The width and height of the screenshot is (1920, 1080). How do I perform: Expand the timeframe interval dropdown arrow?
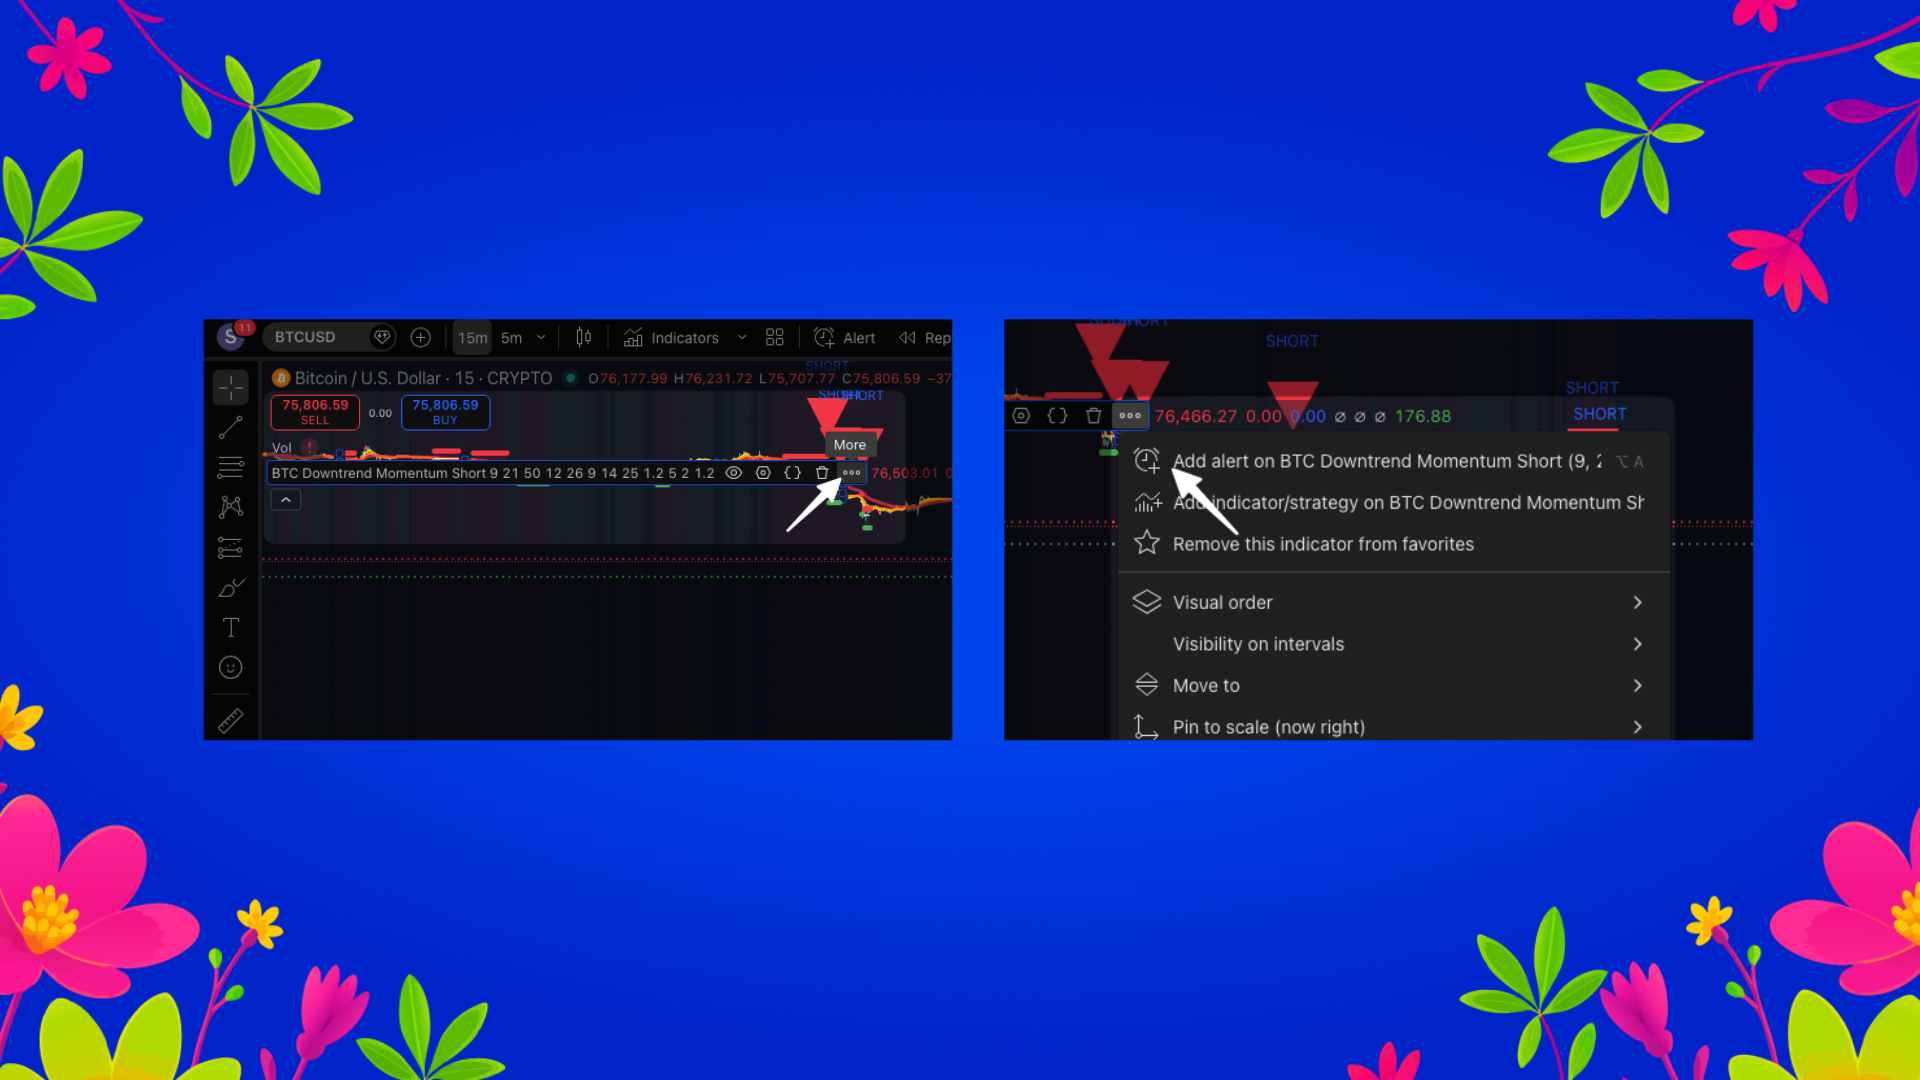542,338
